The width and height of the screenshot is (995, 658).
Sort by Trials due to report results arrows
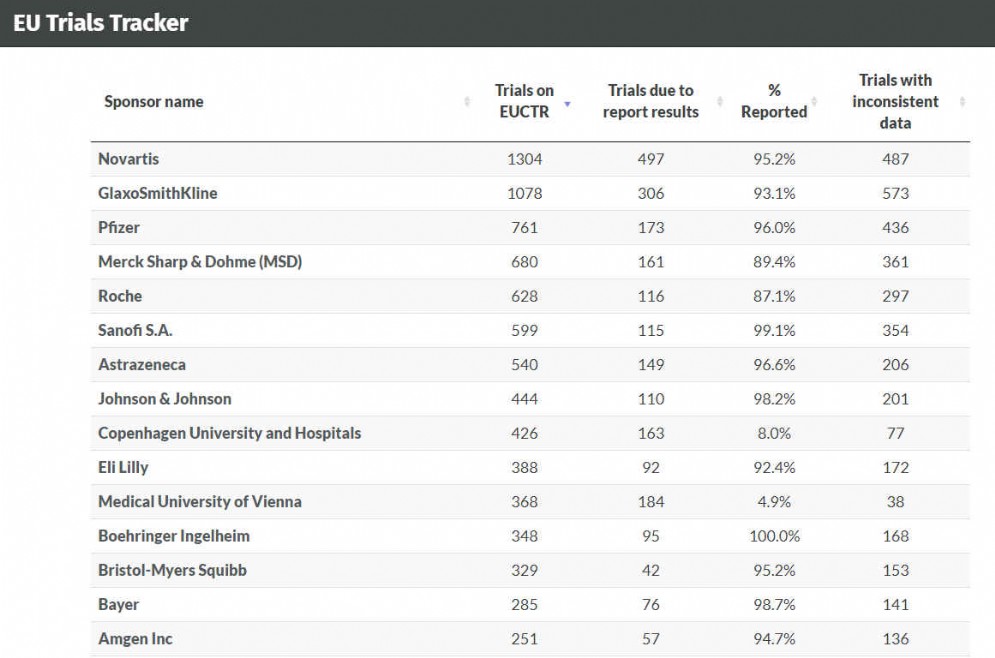tap(720, 102)
